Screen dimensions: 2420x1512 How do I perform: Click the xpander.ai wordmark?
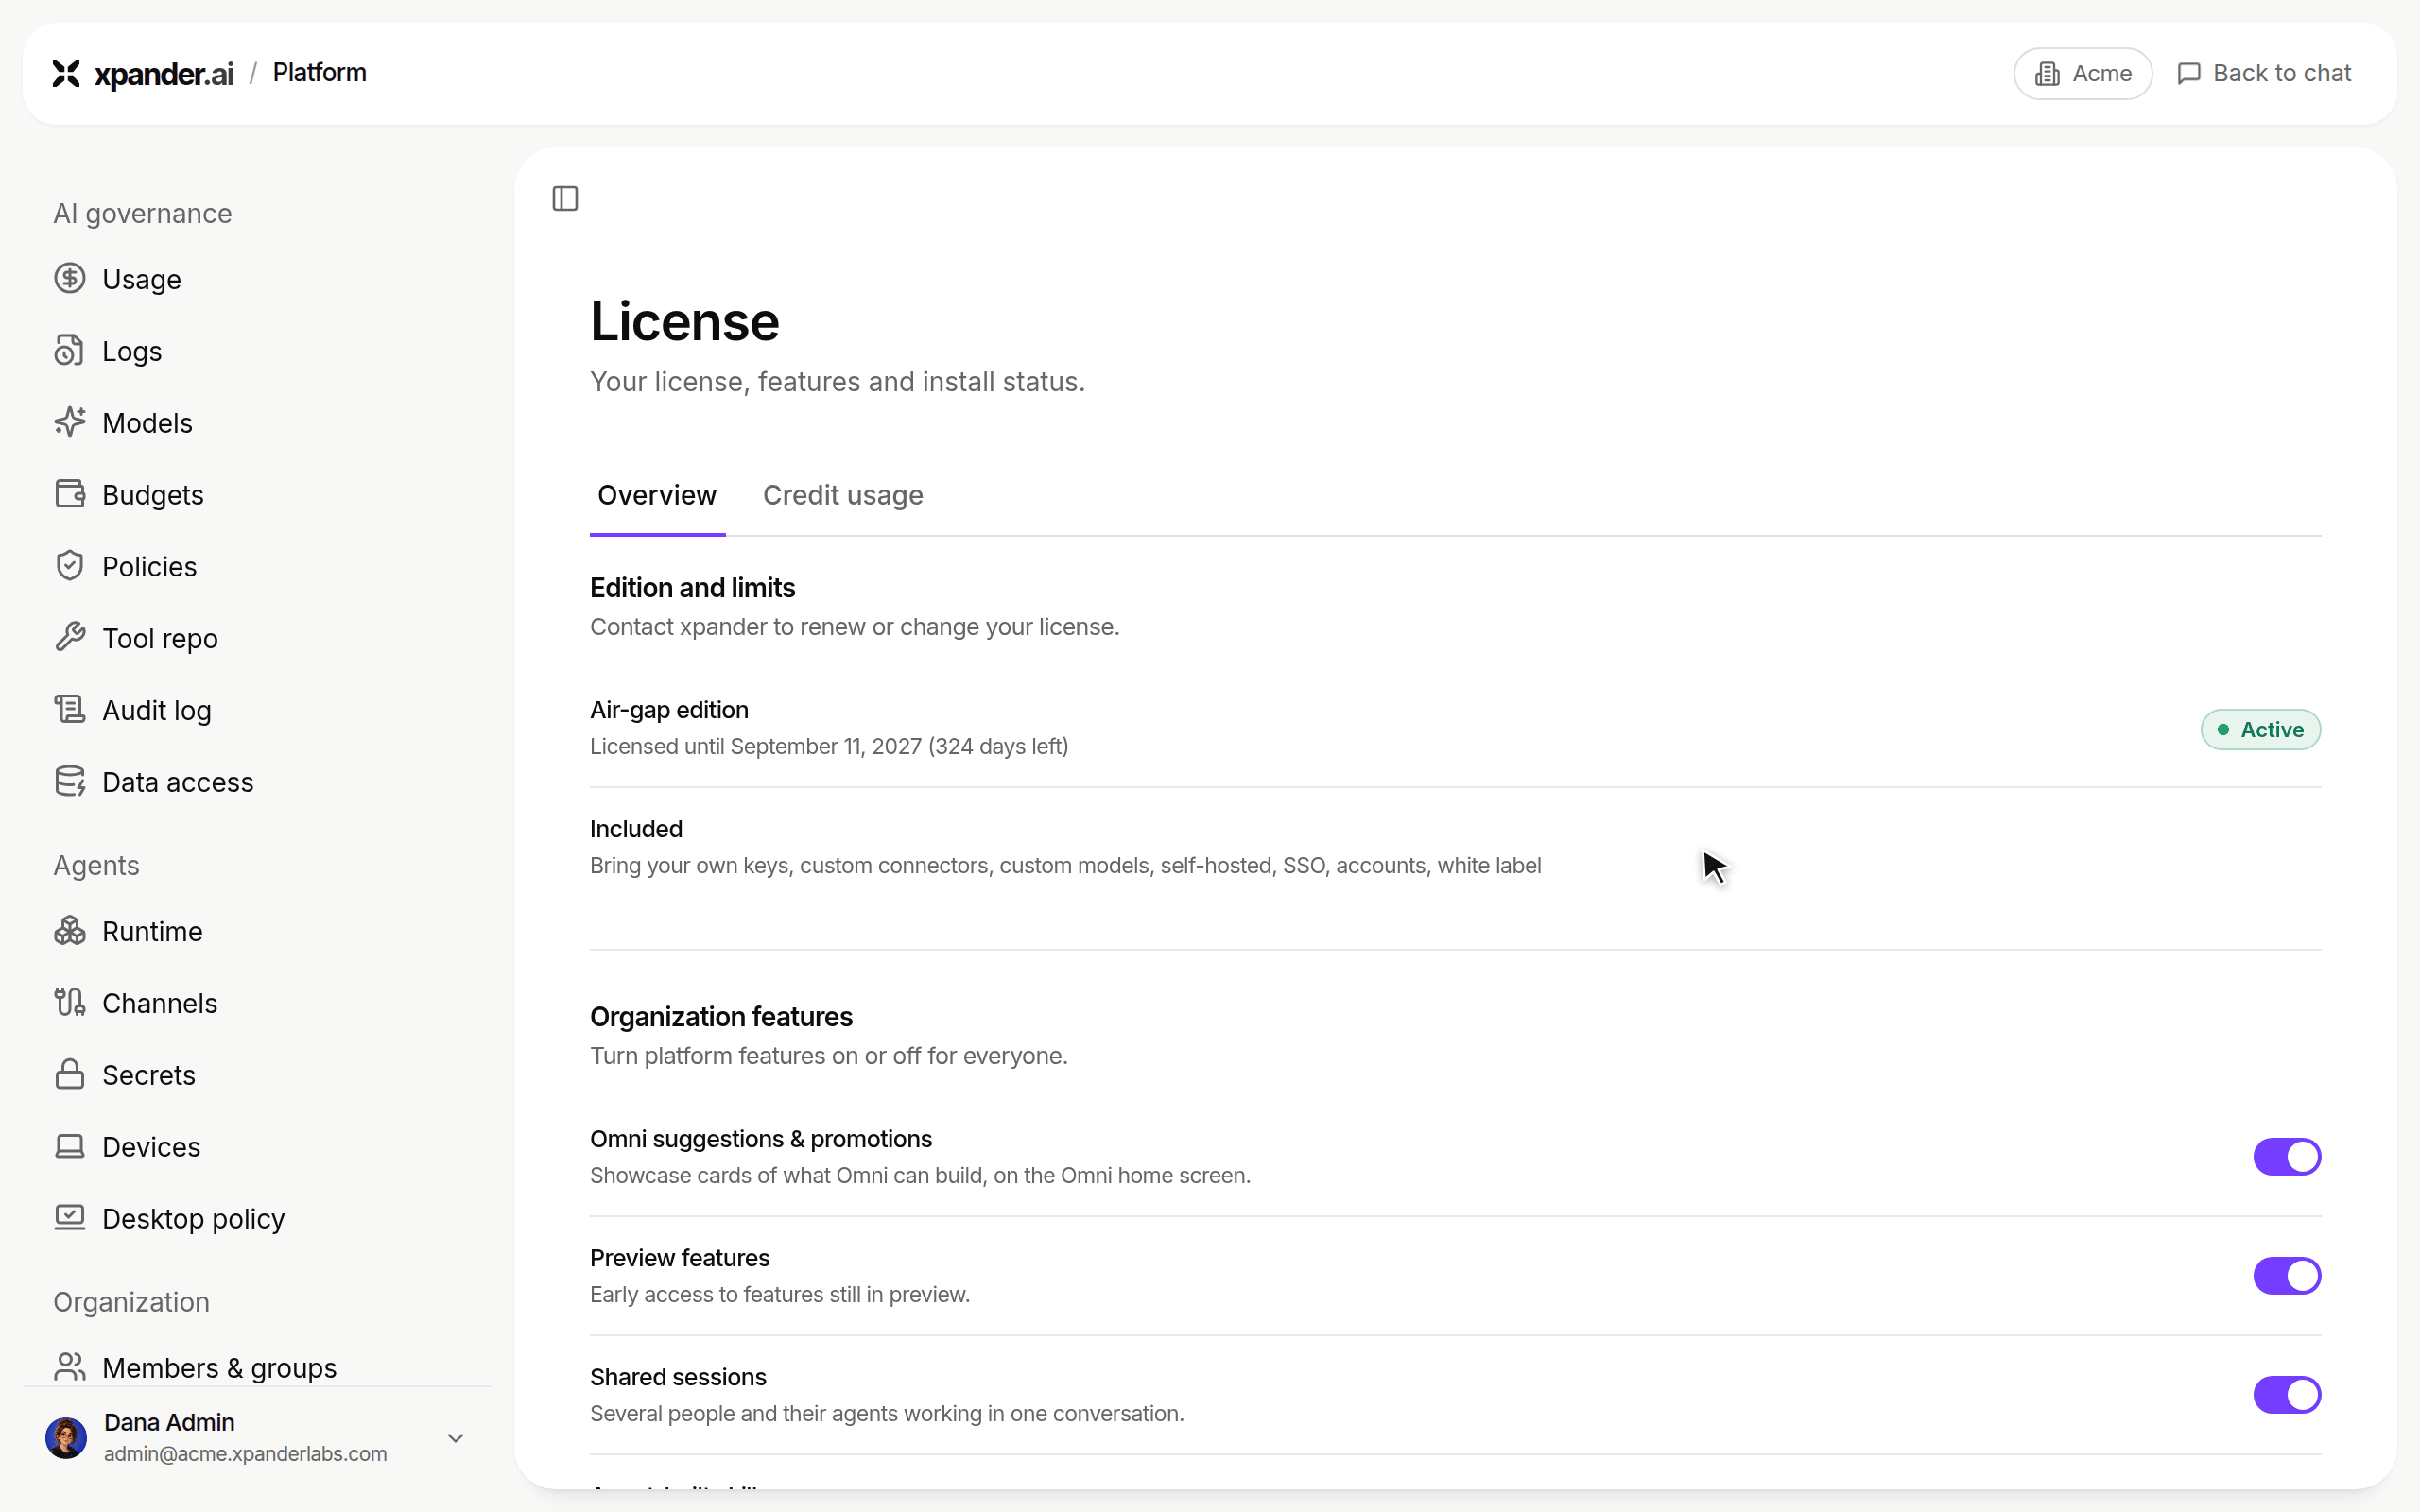[164, 74]
